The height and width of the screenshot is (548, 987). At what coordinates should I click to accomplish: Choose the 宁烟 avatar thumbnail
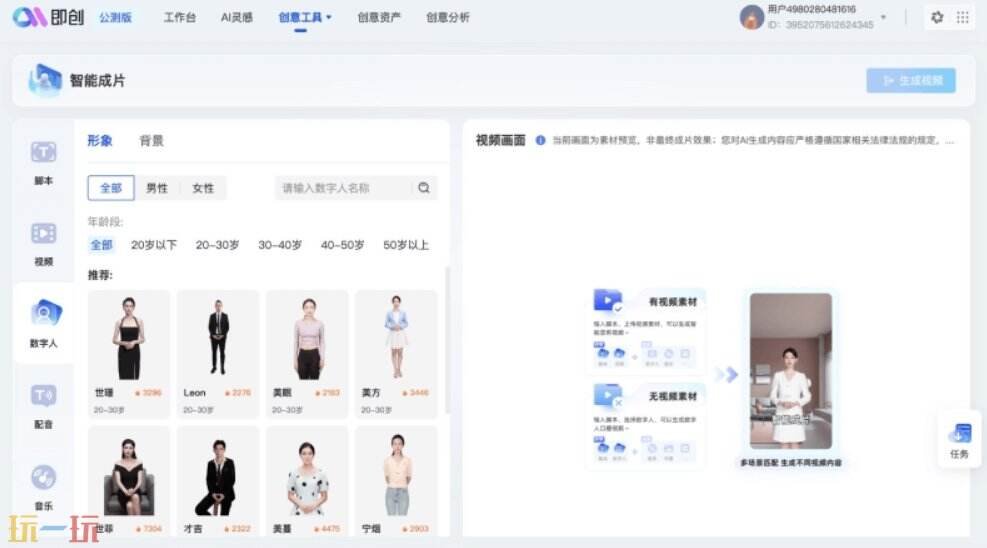coord(396,481)
